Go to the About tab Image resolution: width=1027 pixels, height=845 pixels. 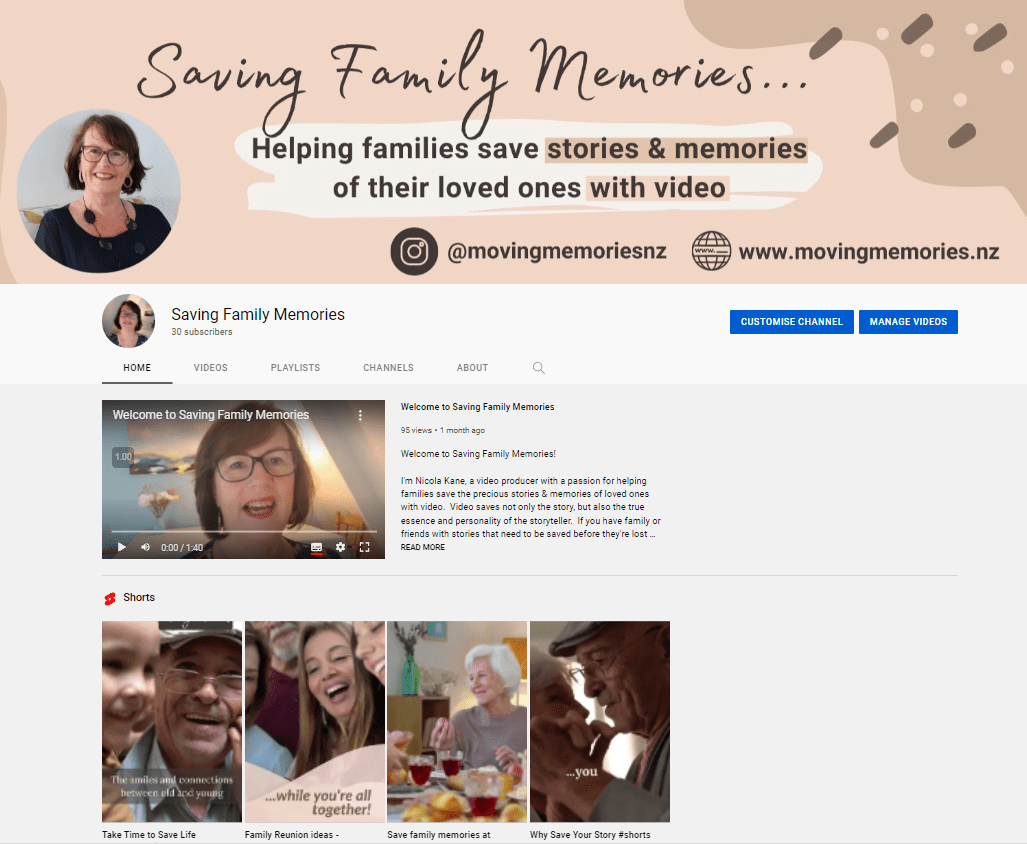[x=472, y=367]
